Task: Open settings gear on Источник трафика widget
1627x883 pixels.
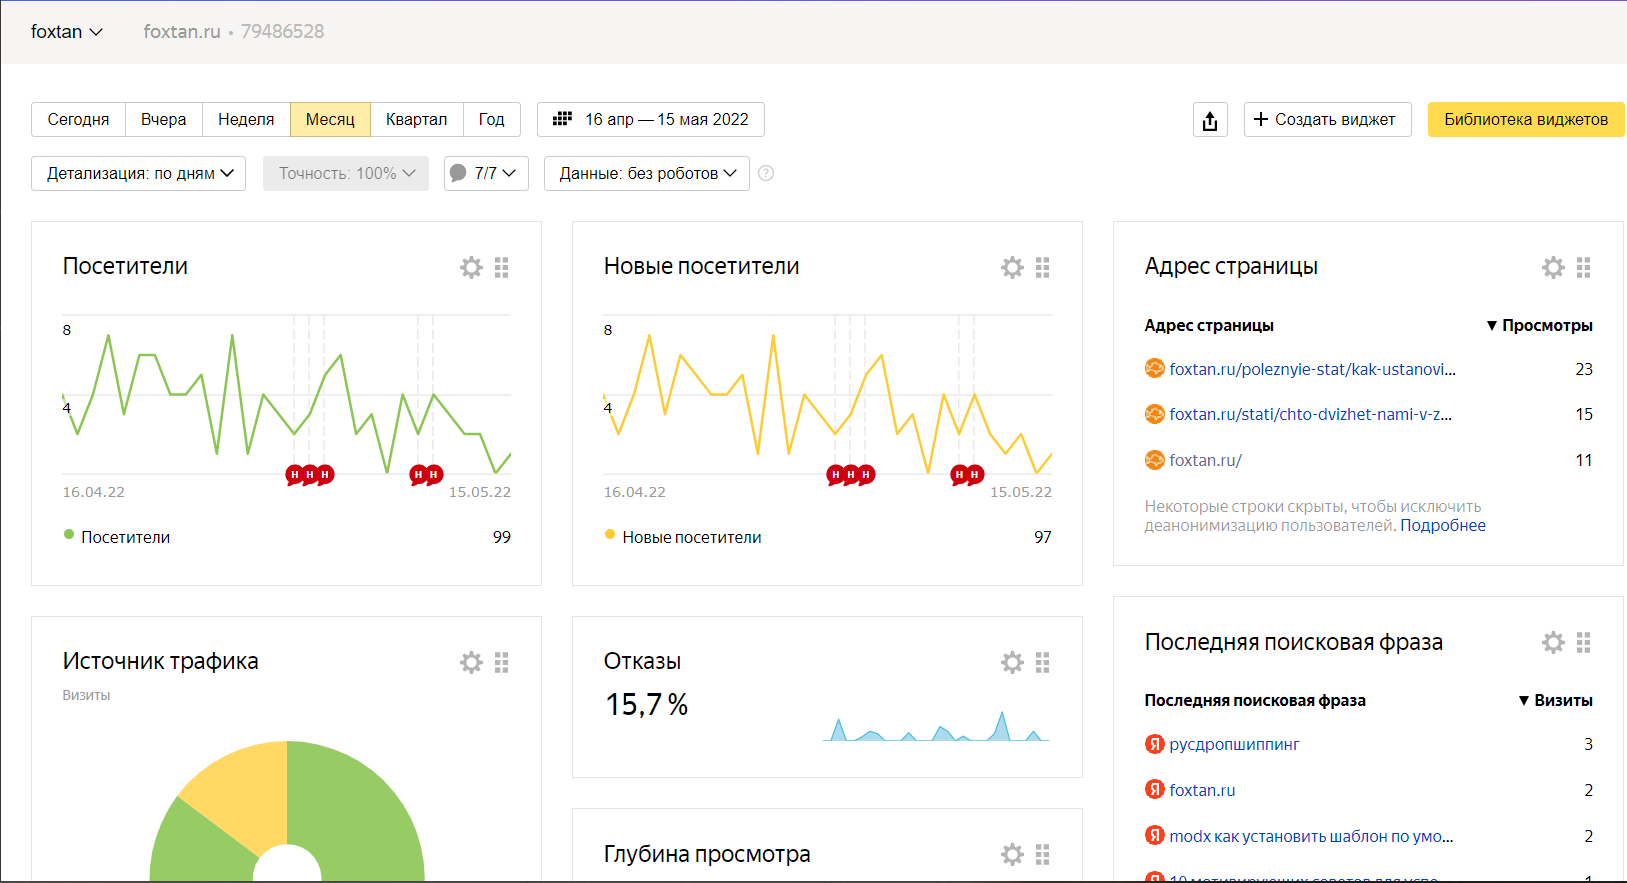Action: [471, 662]
